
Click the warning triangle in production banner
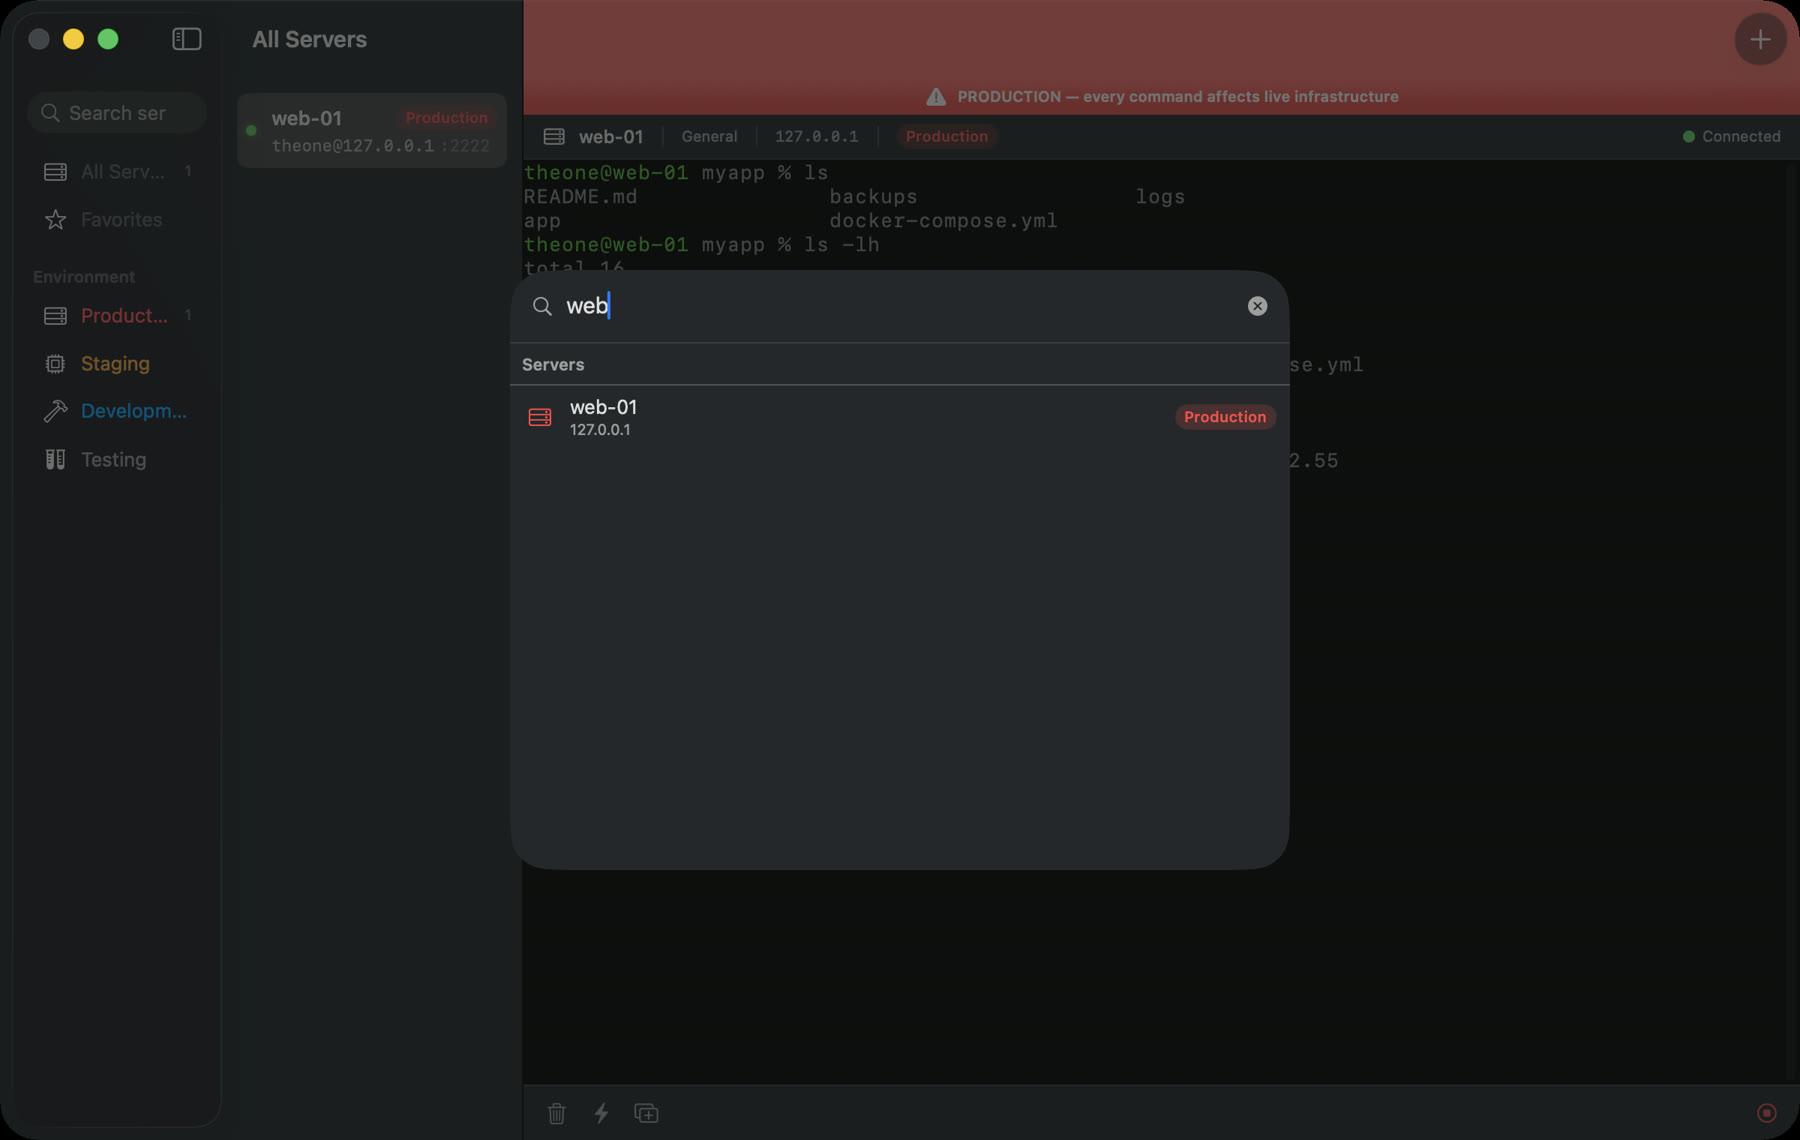936,97
